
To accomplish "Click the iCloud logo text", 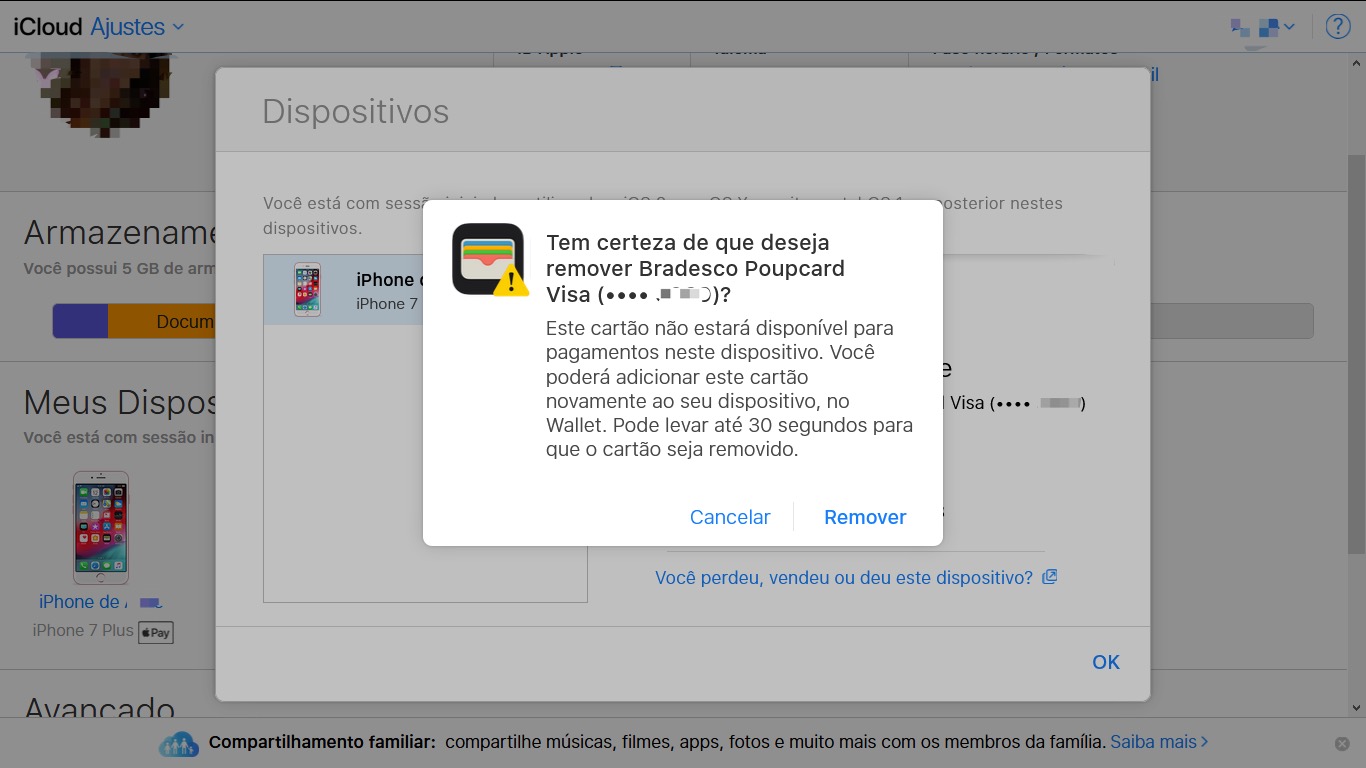I will point(47,27).
